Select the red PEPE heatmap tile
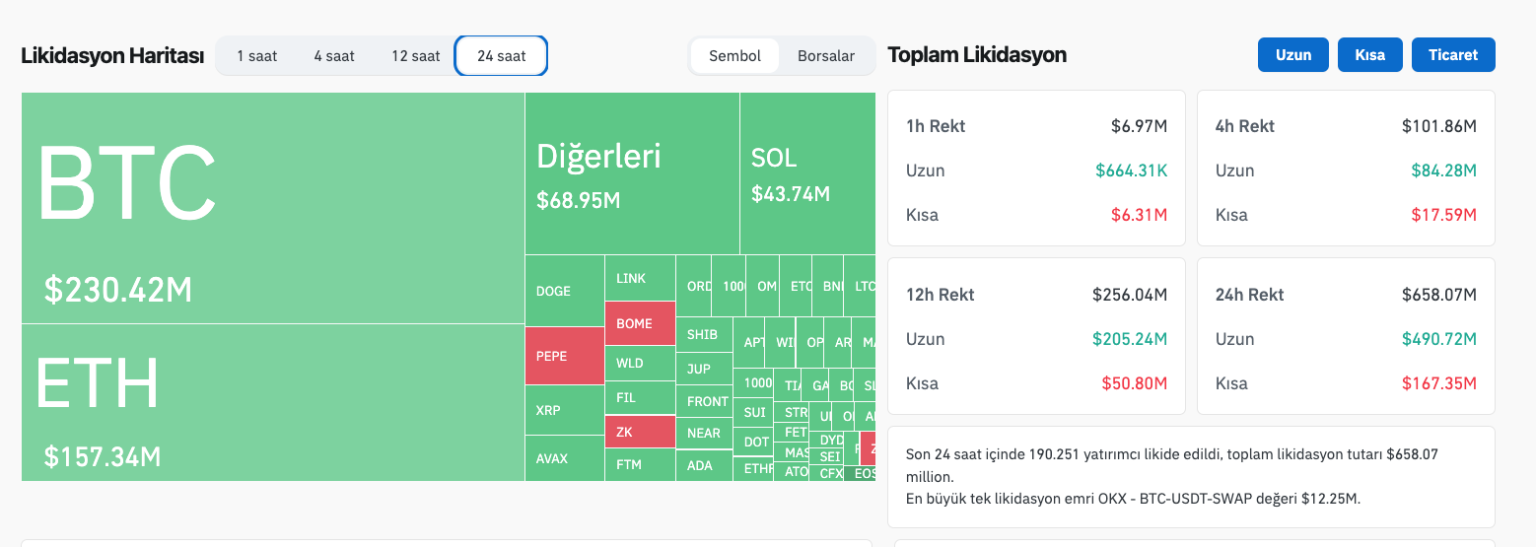 point(564,356)
